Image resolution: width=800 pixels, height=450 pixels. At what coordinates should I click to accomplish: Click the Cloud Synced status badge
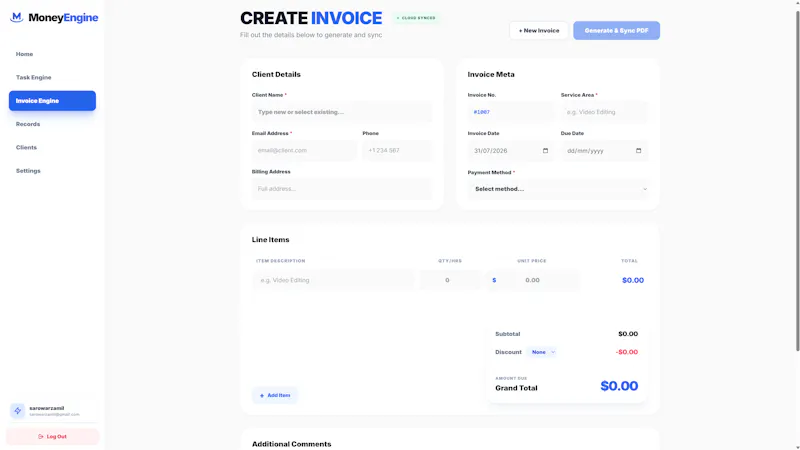(416, 18)
